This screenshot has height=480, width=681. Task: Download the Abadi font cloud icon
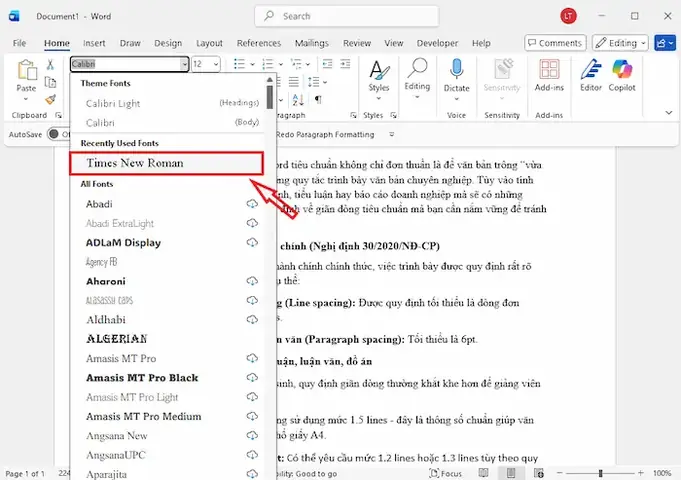tap(252, 204)
